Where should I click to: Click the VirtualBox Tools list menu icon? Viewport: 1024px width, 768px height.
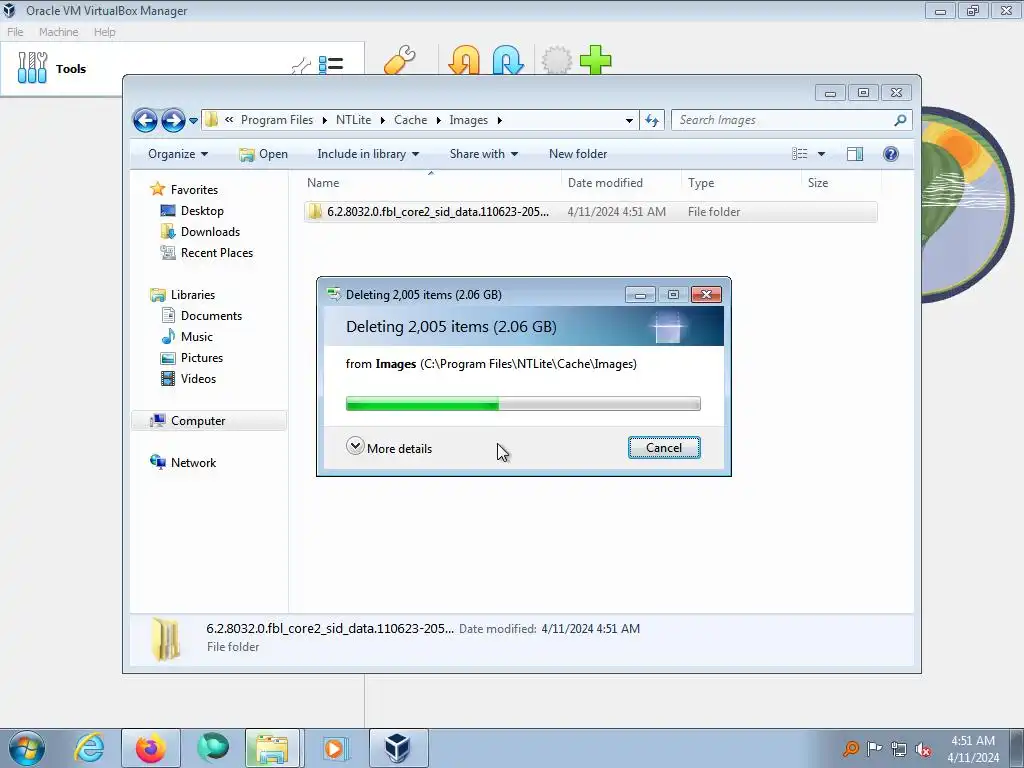tap(330, 64)
